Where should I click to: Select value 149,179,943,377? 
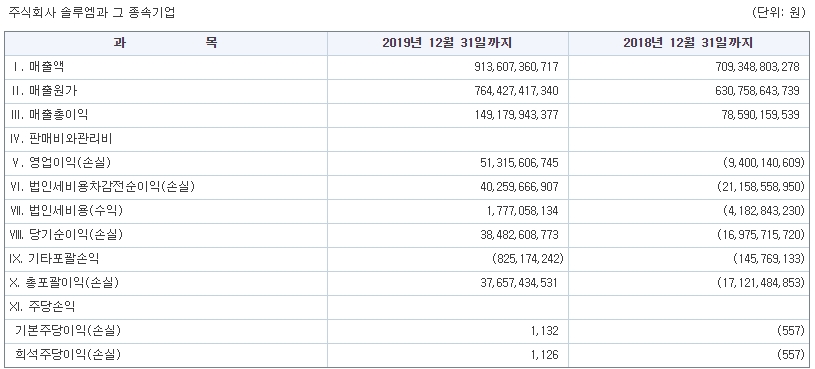pos(517,115)
